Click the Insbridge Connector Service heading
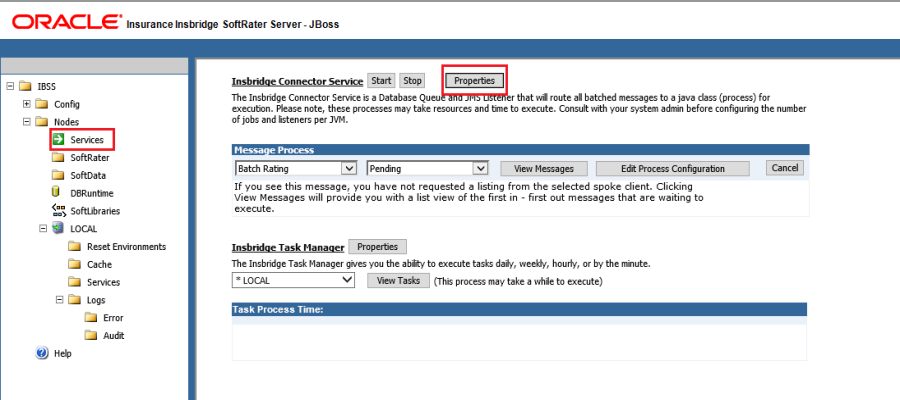The image size is (900, 400). coord(297,81)
